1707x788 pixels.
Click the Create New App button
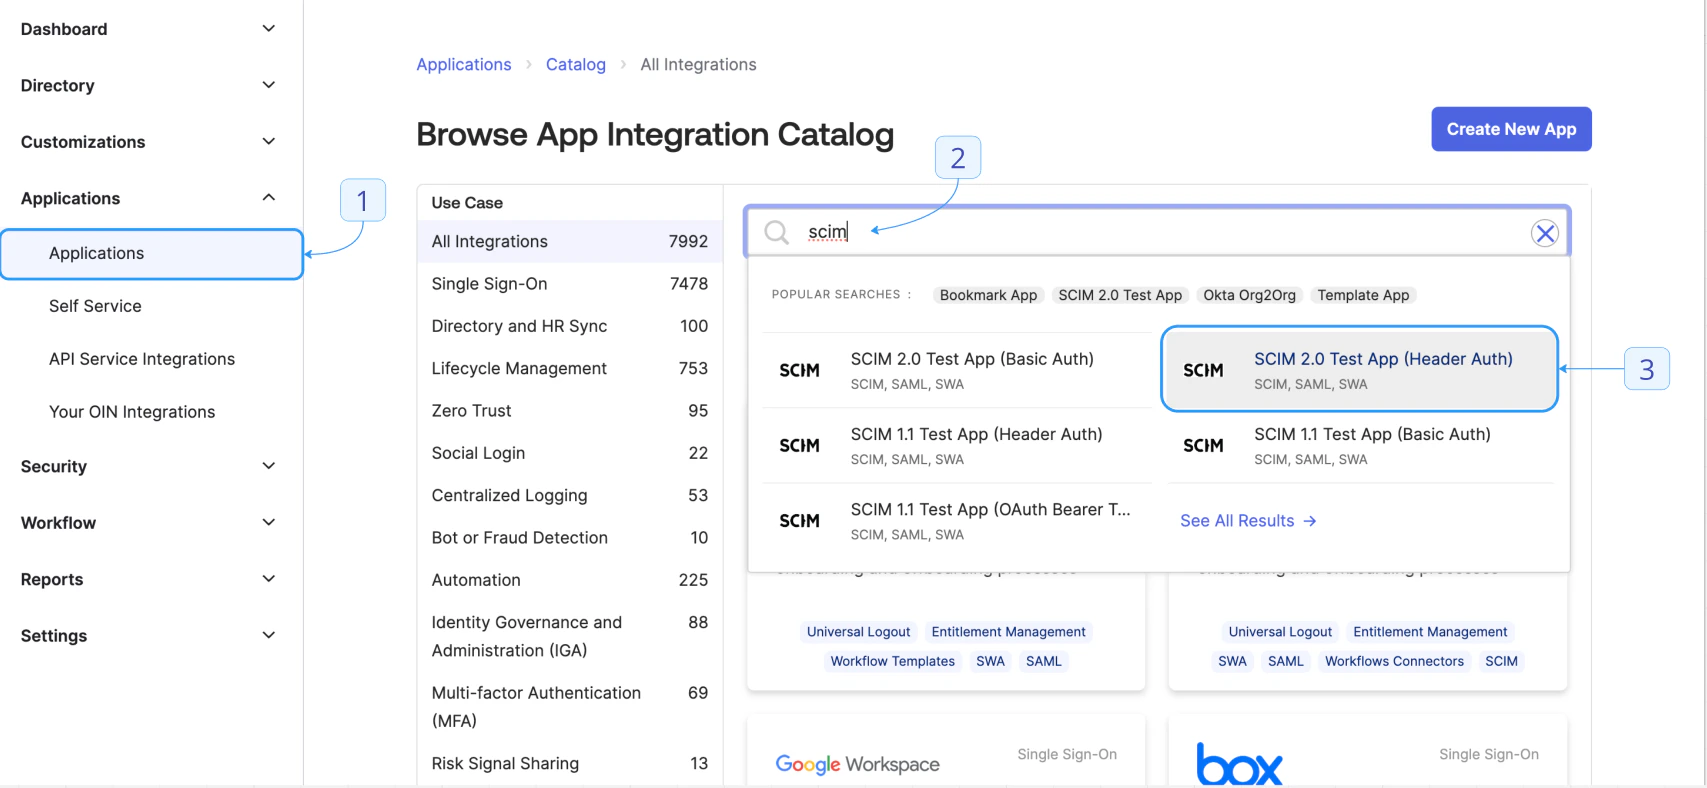point(1510,129)
